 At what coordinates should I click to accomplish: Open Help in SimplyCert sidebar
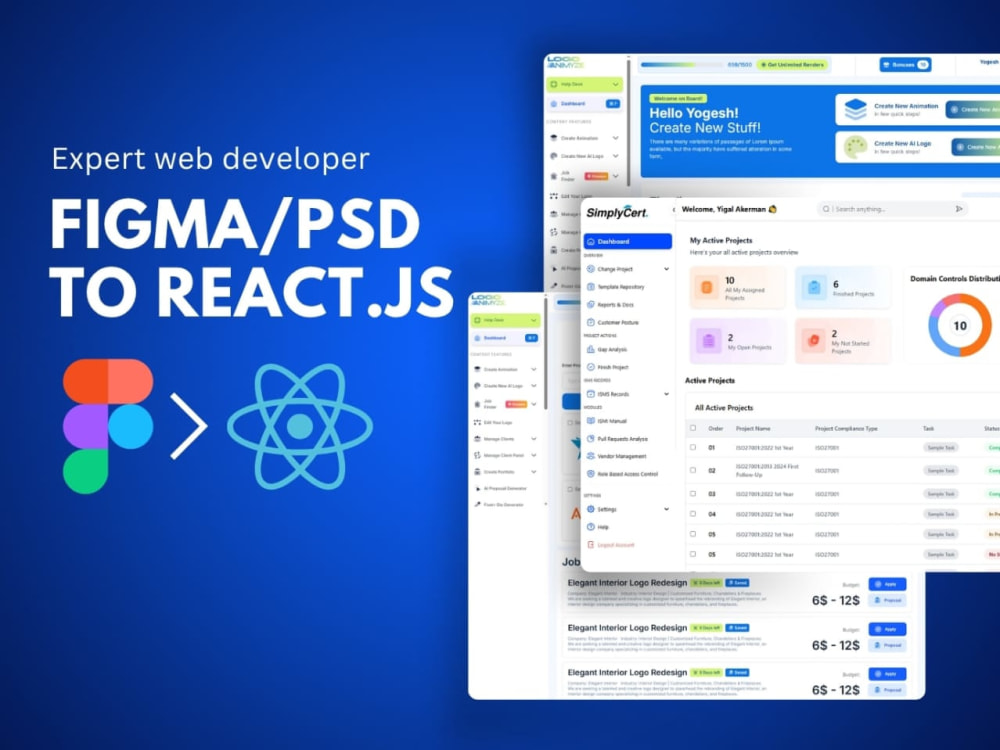(x=603, y=527)
